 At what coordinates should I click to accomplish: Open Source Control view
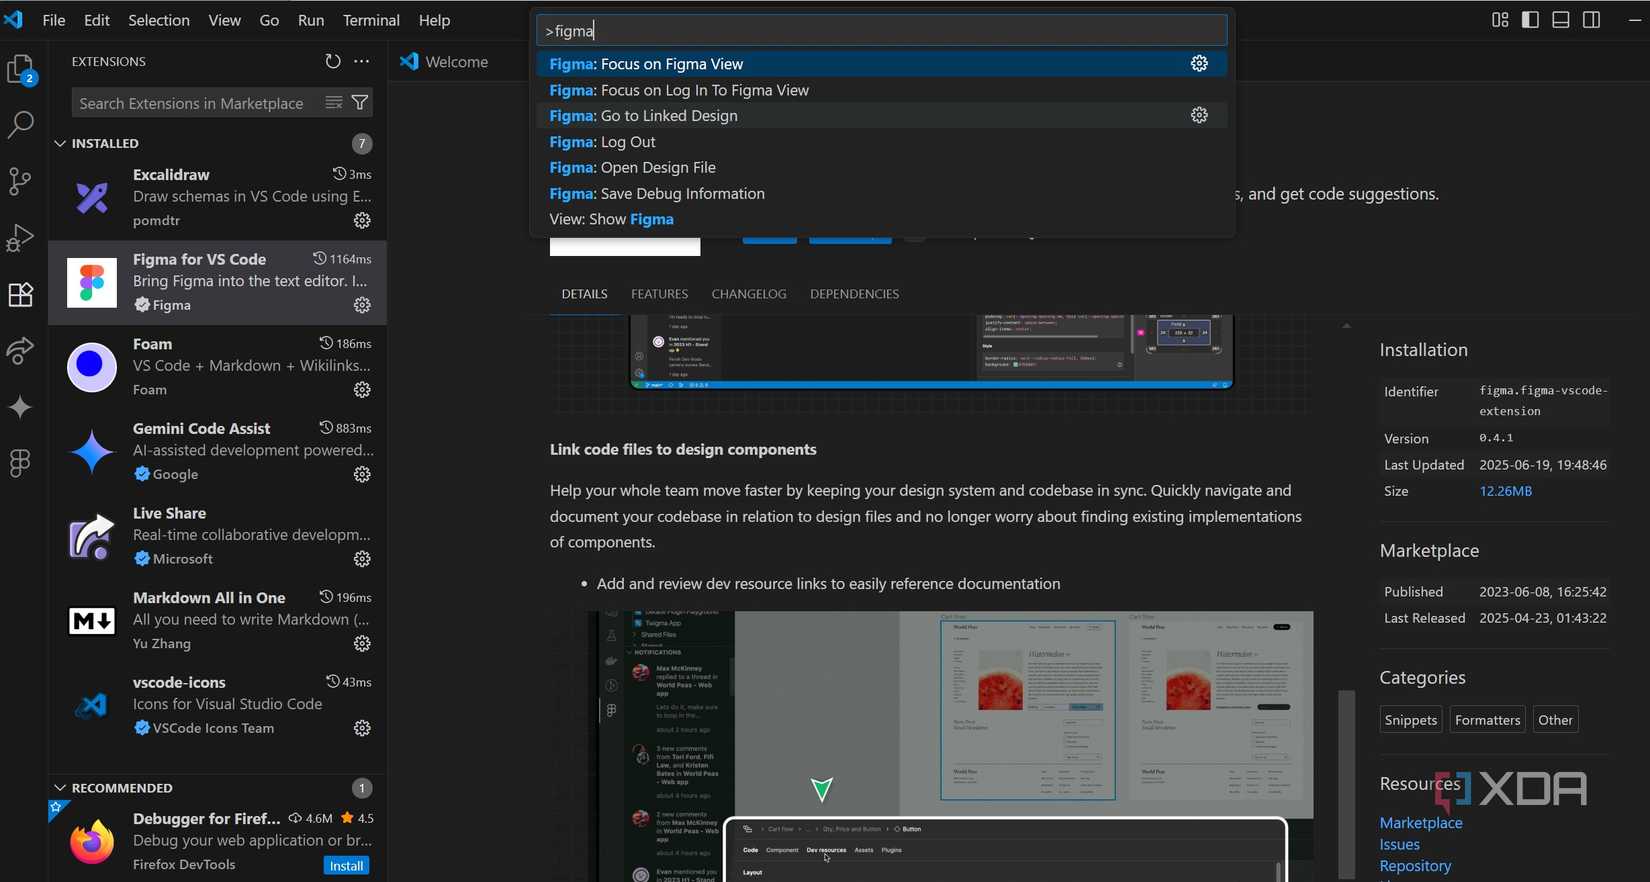click(x=21, y=181)
